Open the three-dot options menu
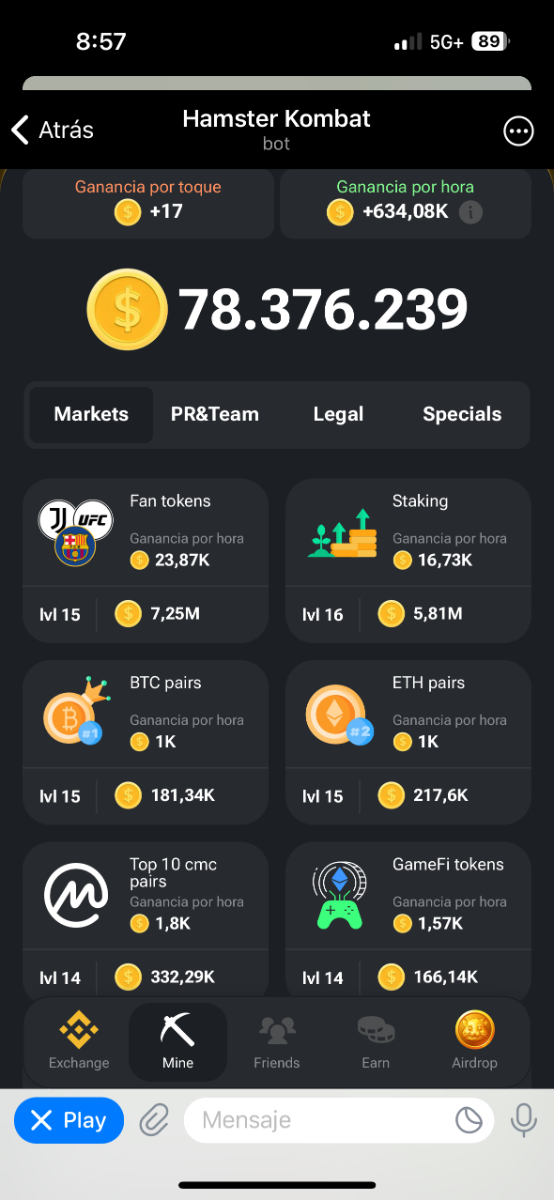This screenshot has height=1200, width=554. coord(518,131)
